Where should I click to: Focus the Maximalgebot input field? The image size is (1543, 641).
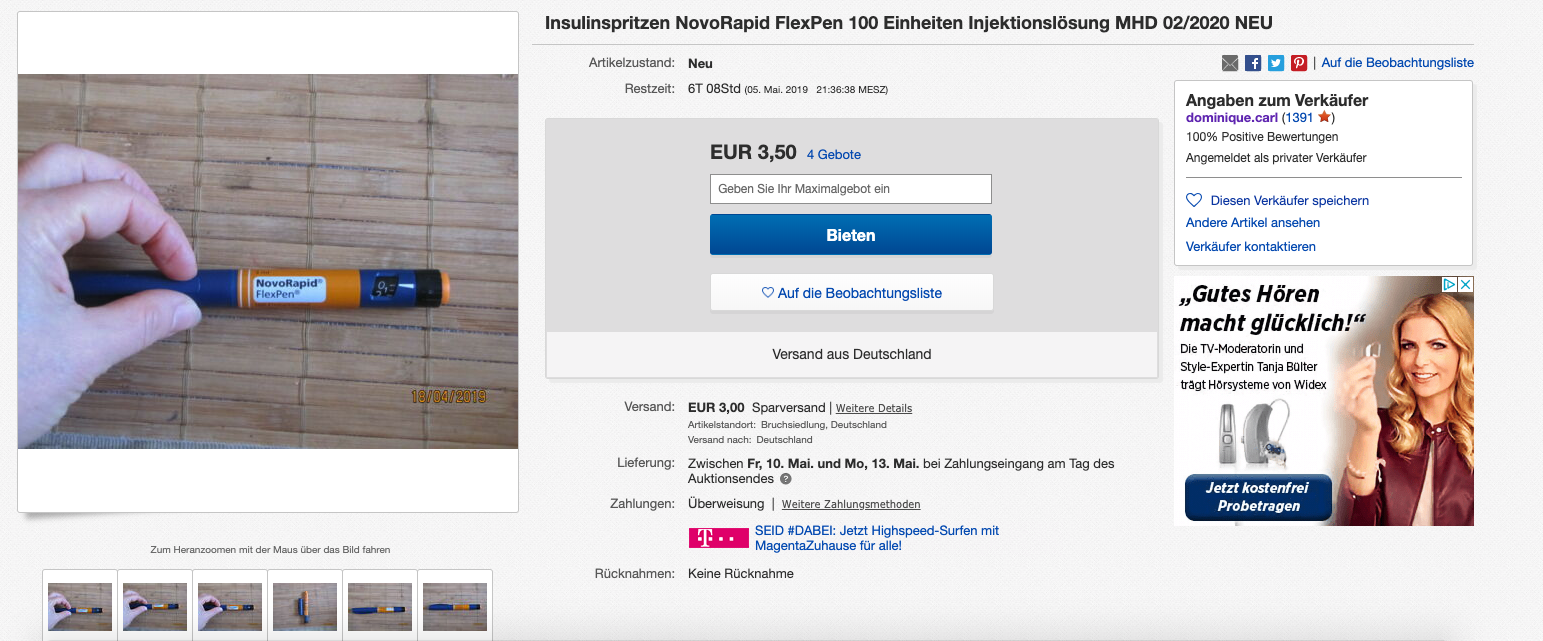851,189
